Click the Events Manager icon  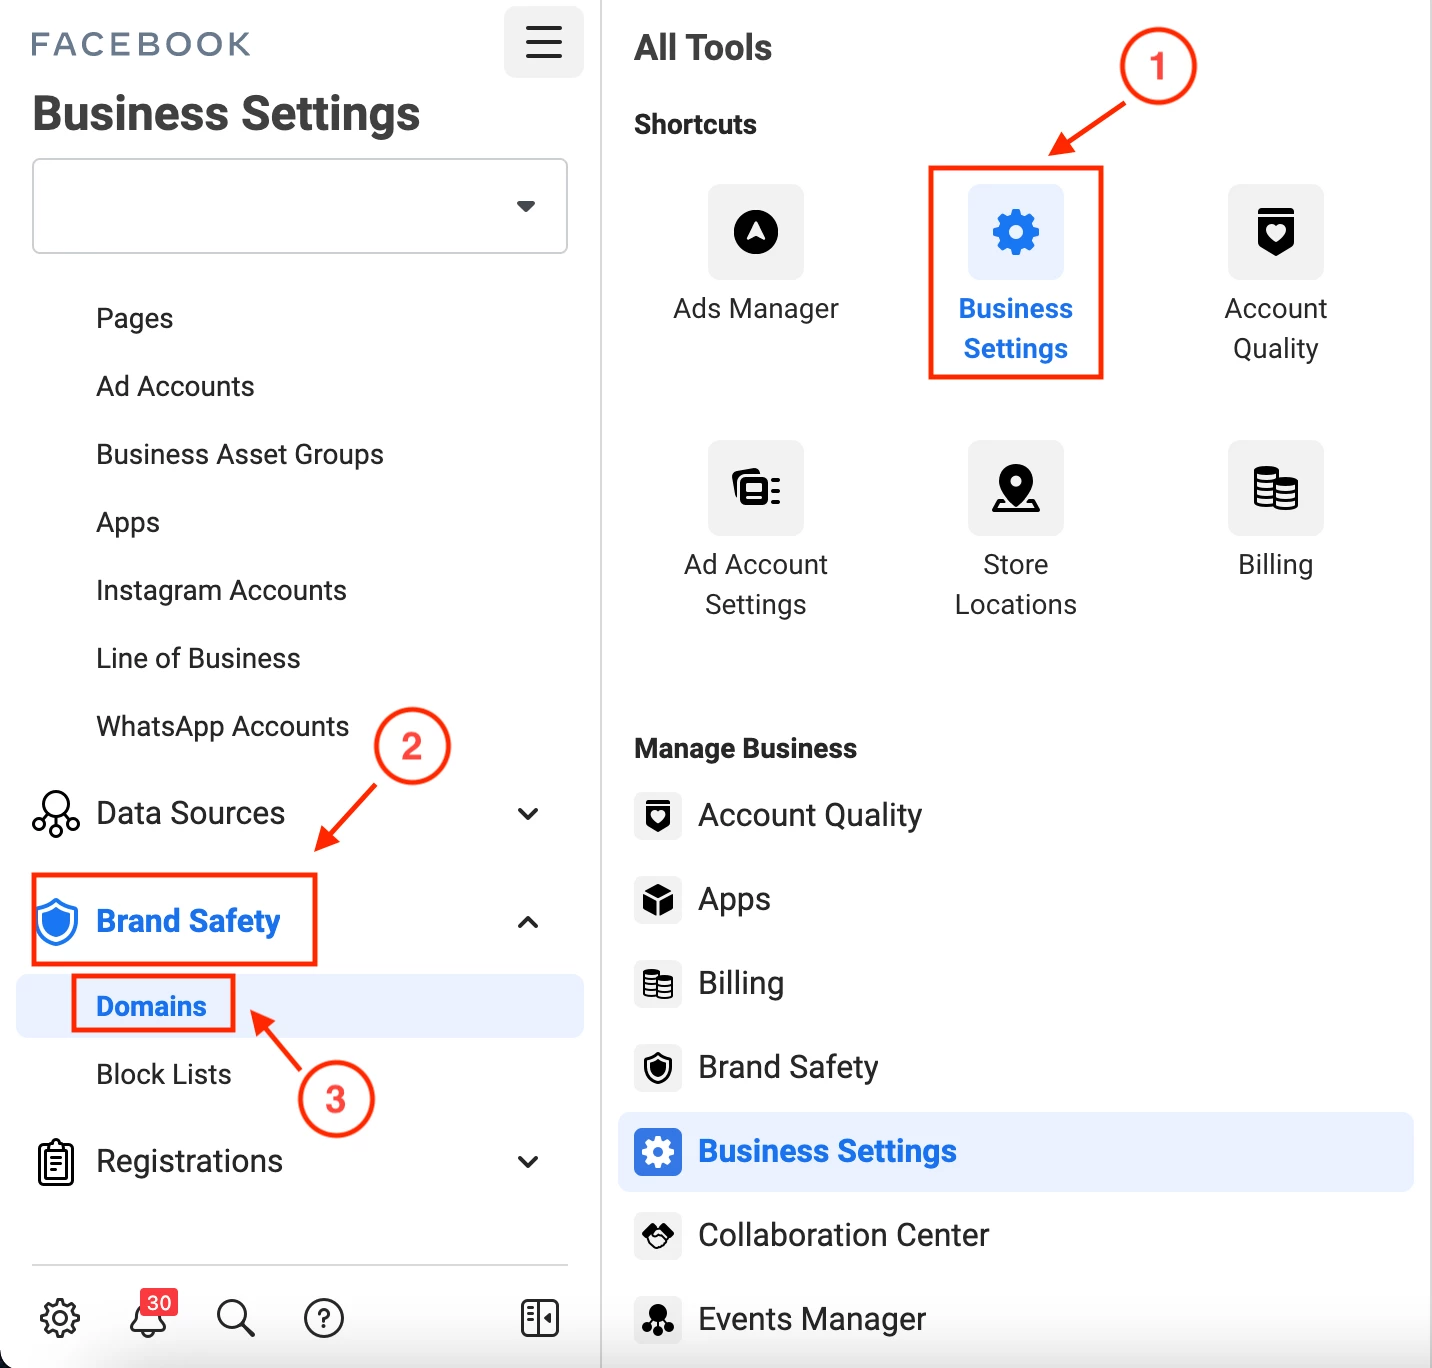pyautogui.click(x=658, y=1320)
